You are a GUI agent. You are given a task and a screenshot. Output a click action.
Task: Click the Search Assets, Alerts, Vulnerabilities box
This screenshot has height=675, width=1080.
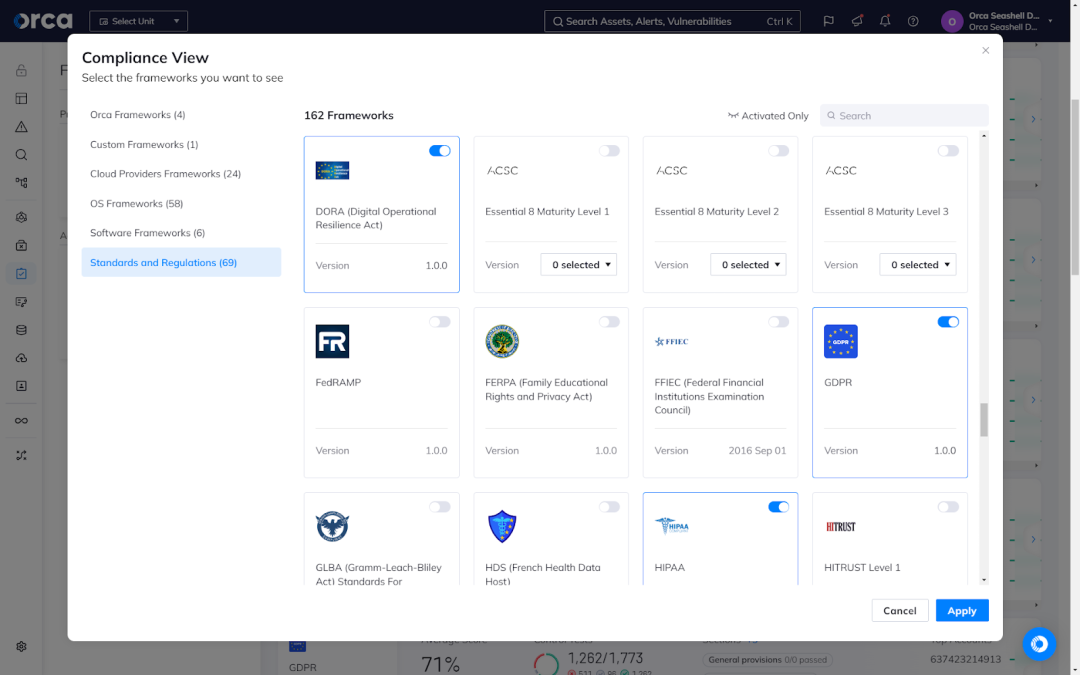[x=672, y=21]
